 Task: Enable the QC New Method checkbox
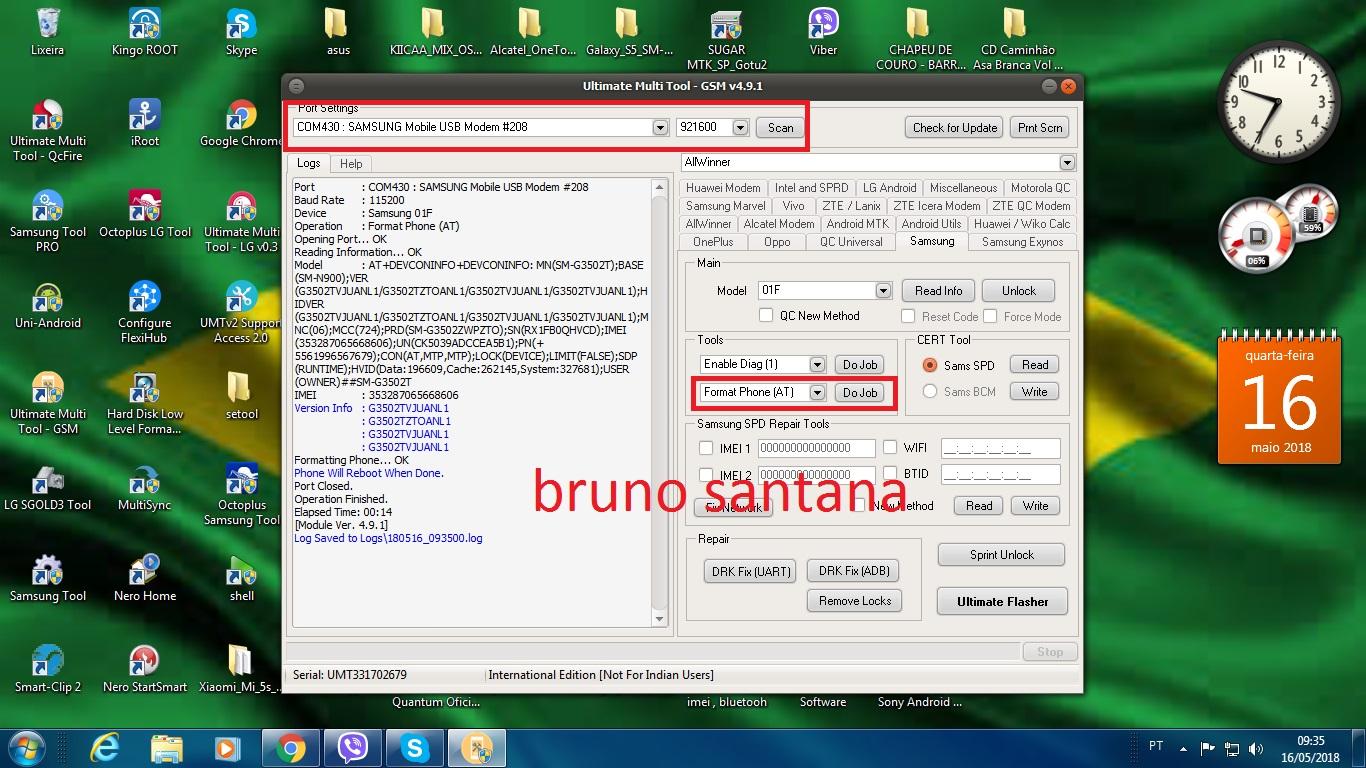point(766,316)
